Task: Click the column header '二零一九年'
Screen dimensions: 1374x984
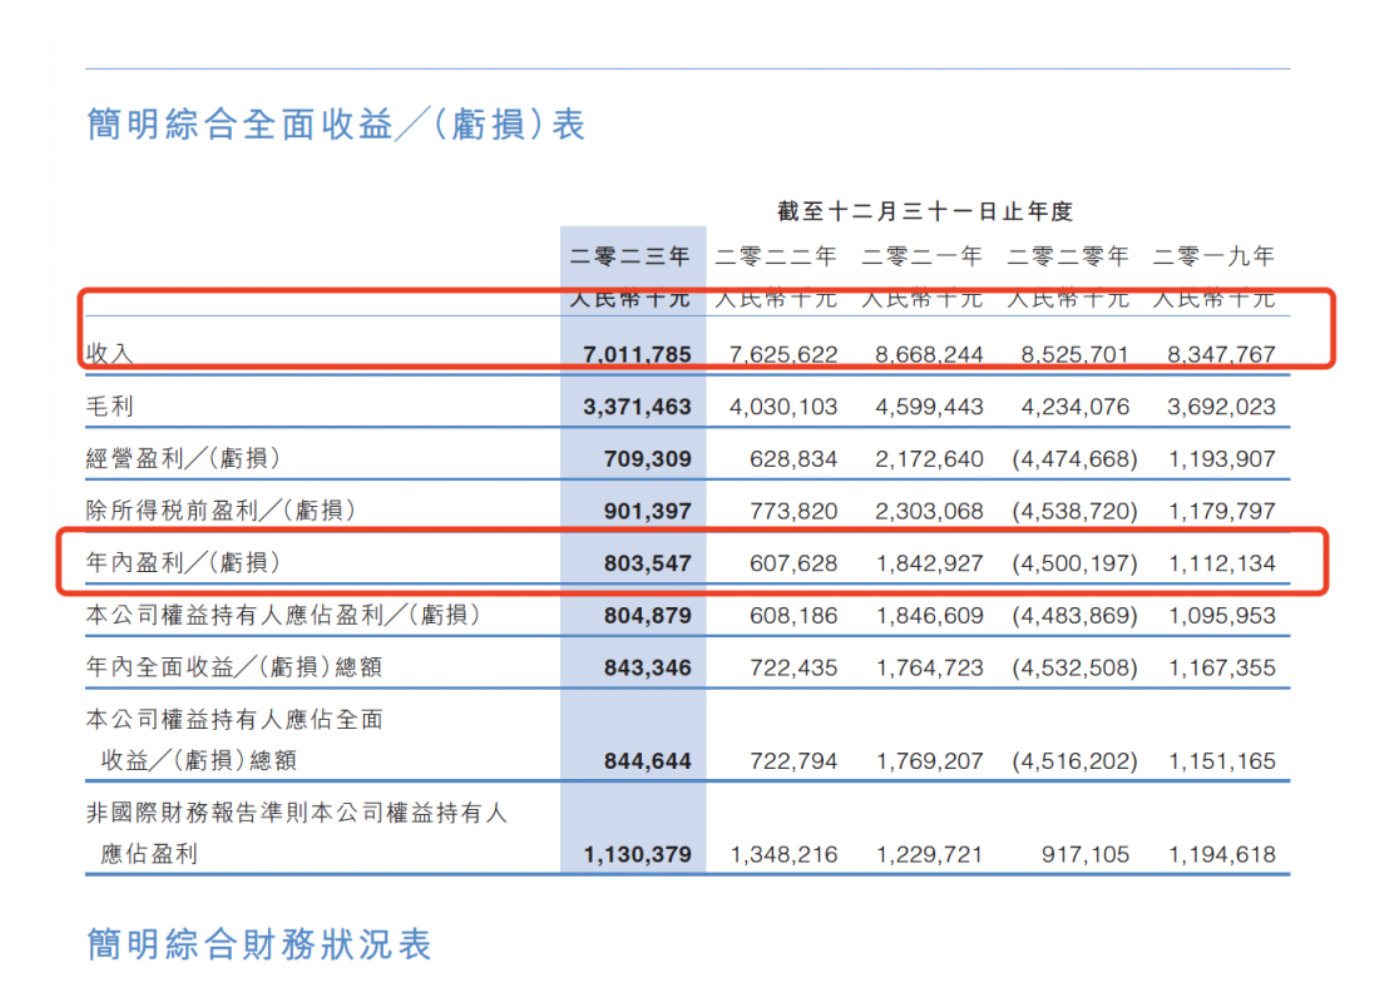Action: 1214,256
